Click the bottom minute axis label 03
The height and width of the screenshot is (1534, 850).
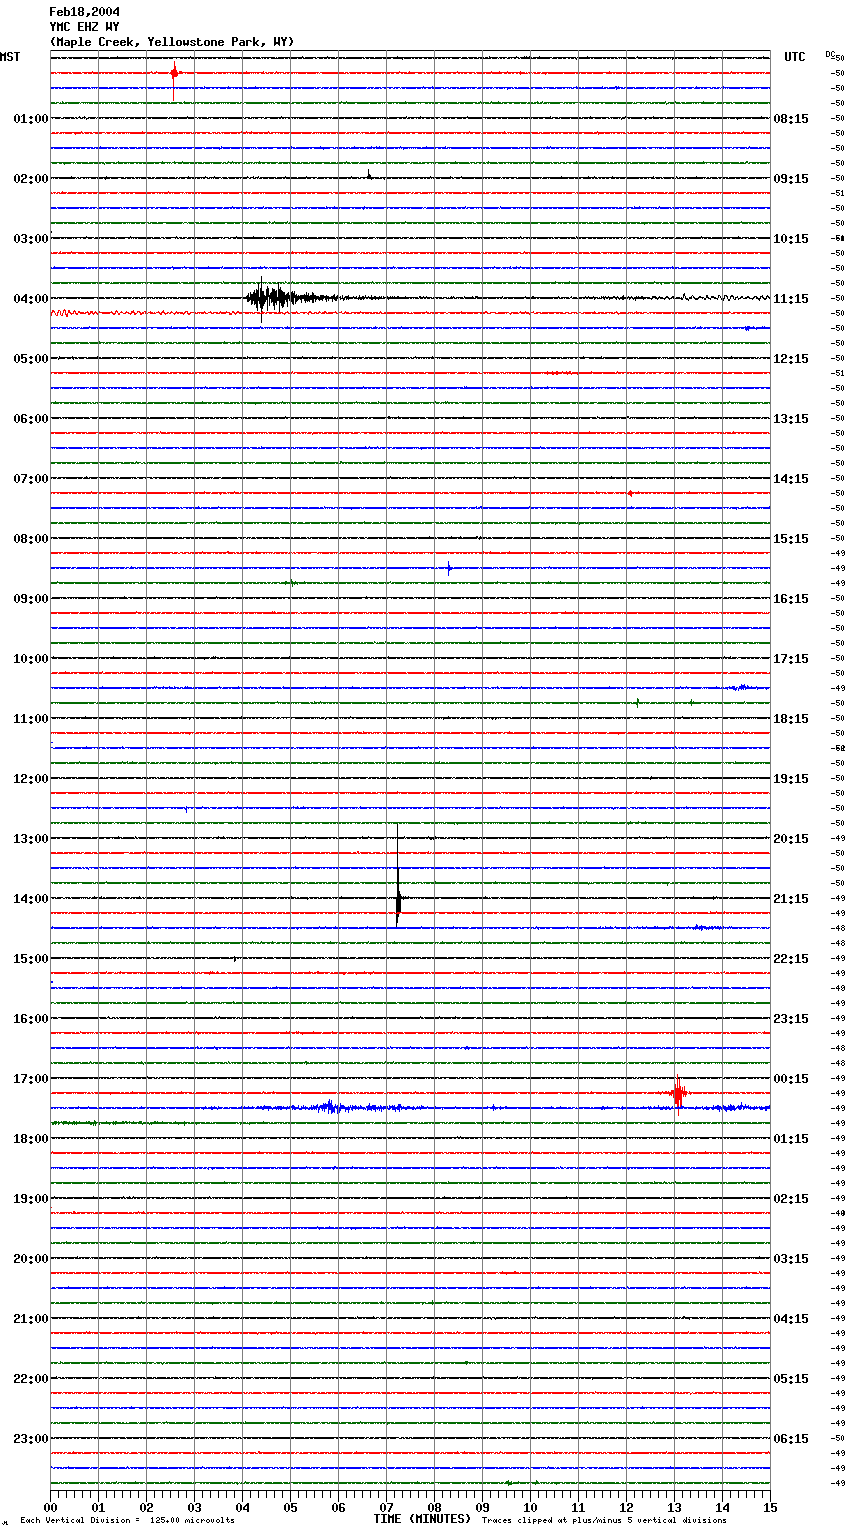coord(194,1507)
